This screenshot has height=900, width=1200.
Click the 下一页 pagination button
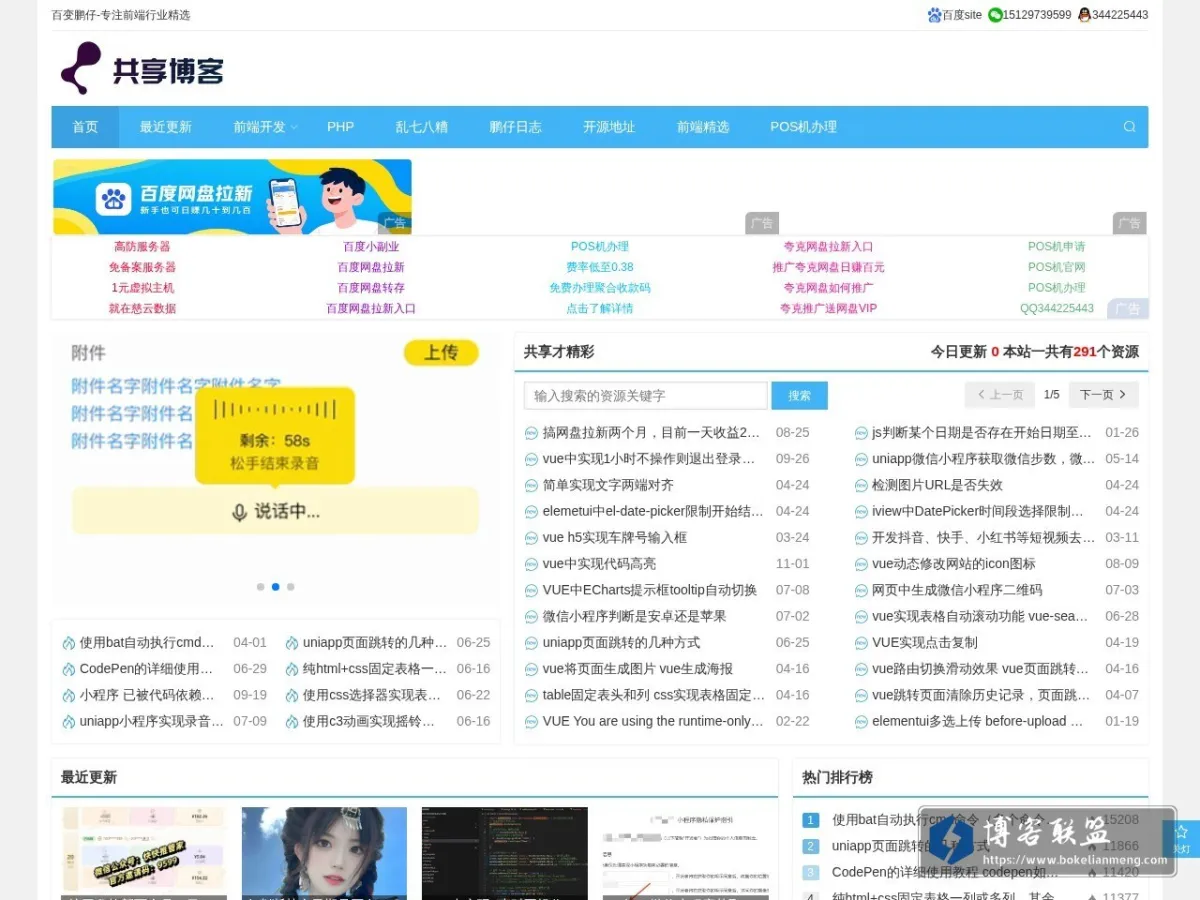1104,395
